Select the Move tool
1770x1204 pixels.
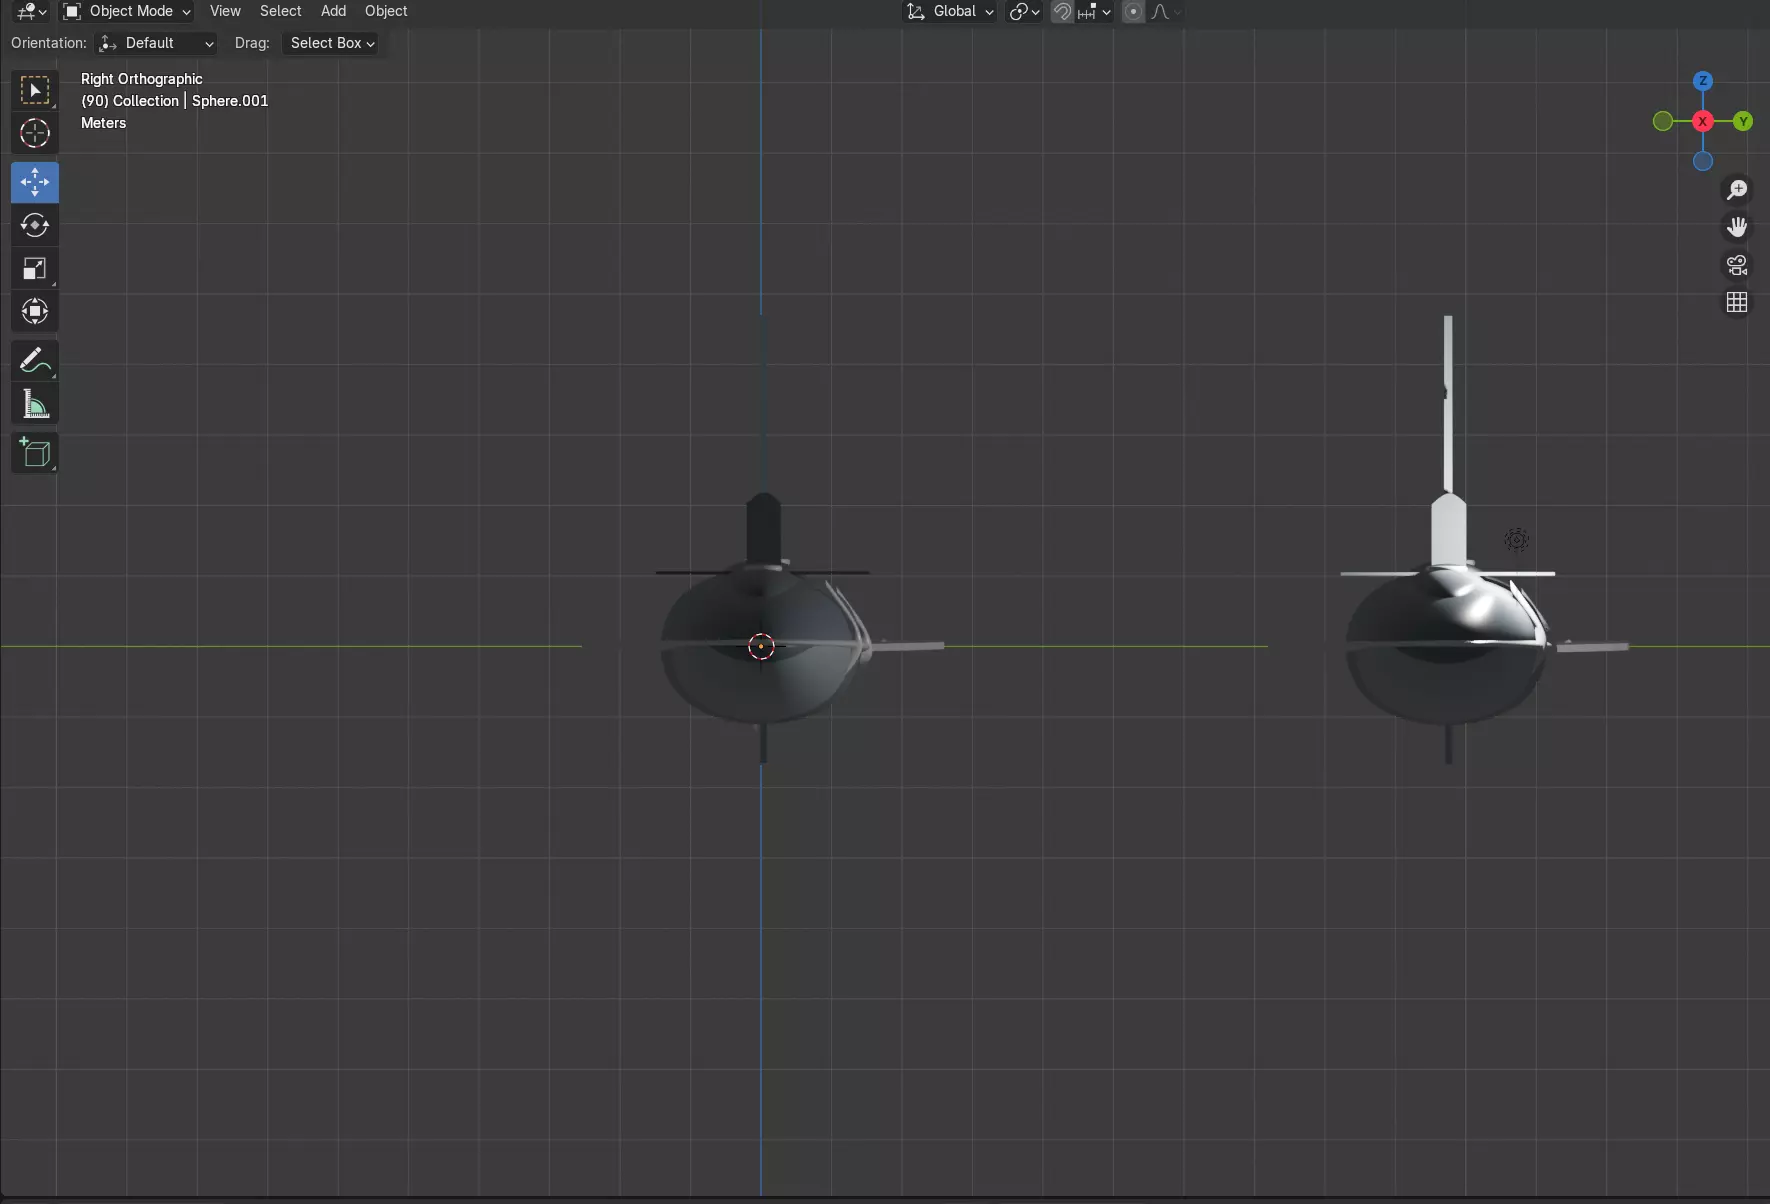pyautogui.click(x=35, y=182)
